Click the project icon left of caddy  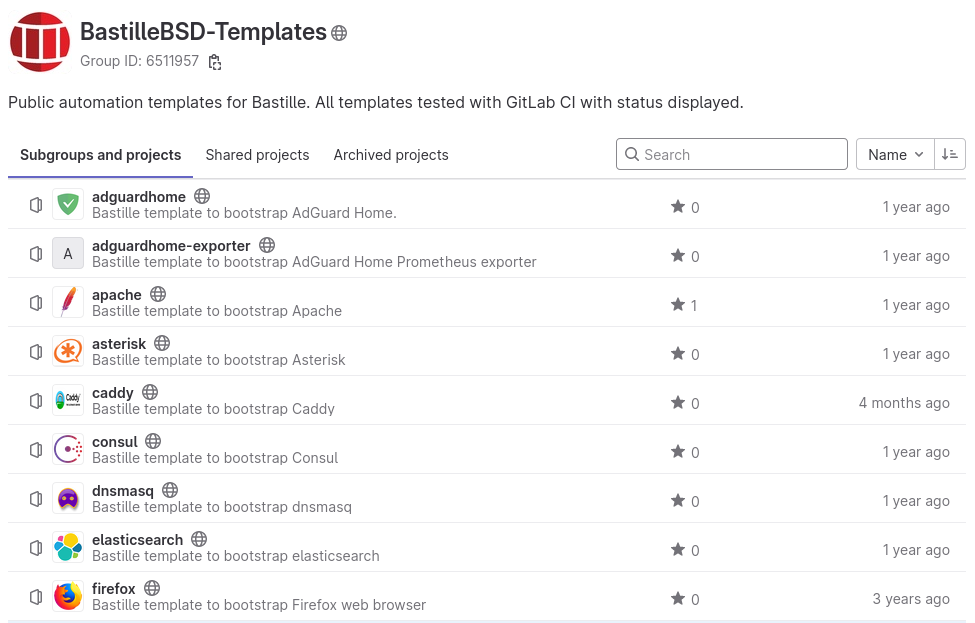(x=36, y=400)
